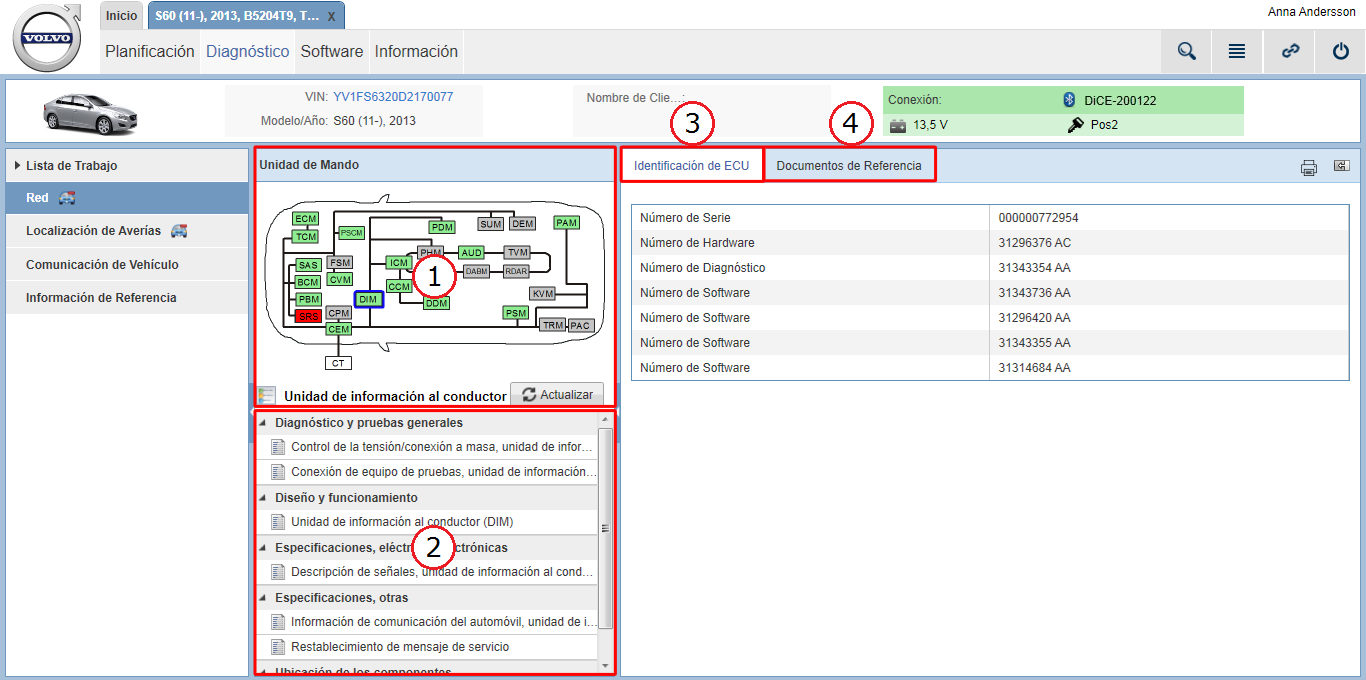Screen dimensions: 1366x680
Task: Open the Planificación menu
Action: [x=150, y=51]
